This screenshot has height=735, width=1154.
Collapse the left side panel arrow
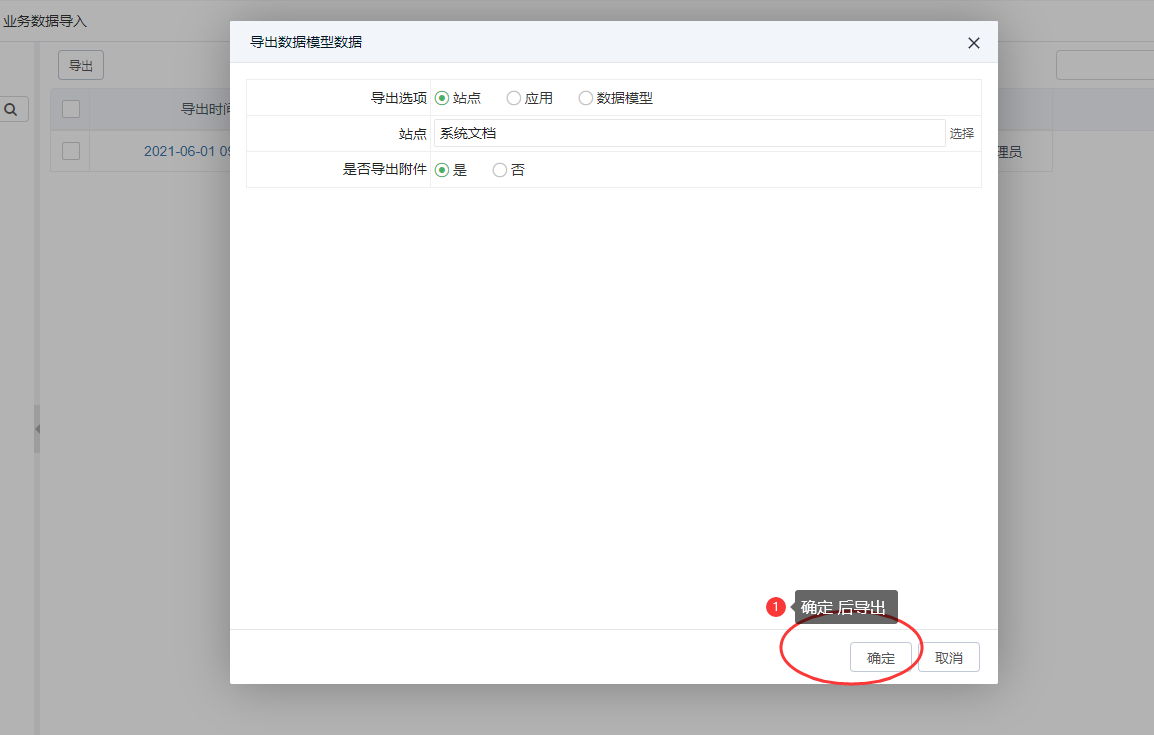coord(37,429)
